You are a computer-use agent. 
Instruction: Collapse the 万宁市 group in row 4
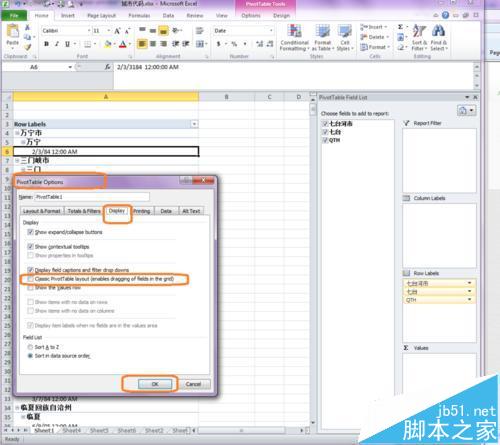click(17, 133)
